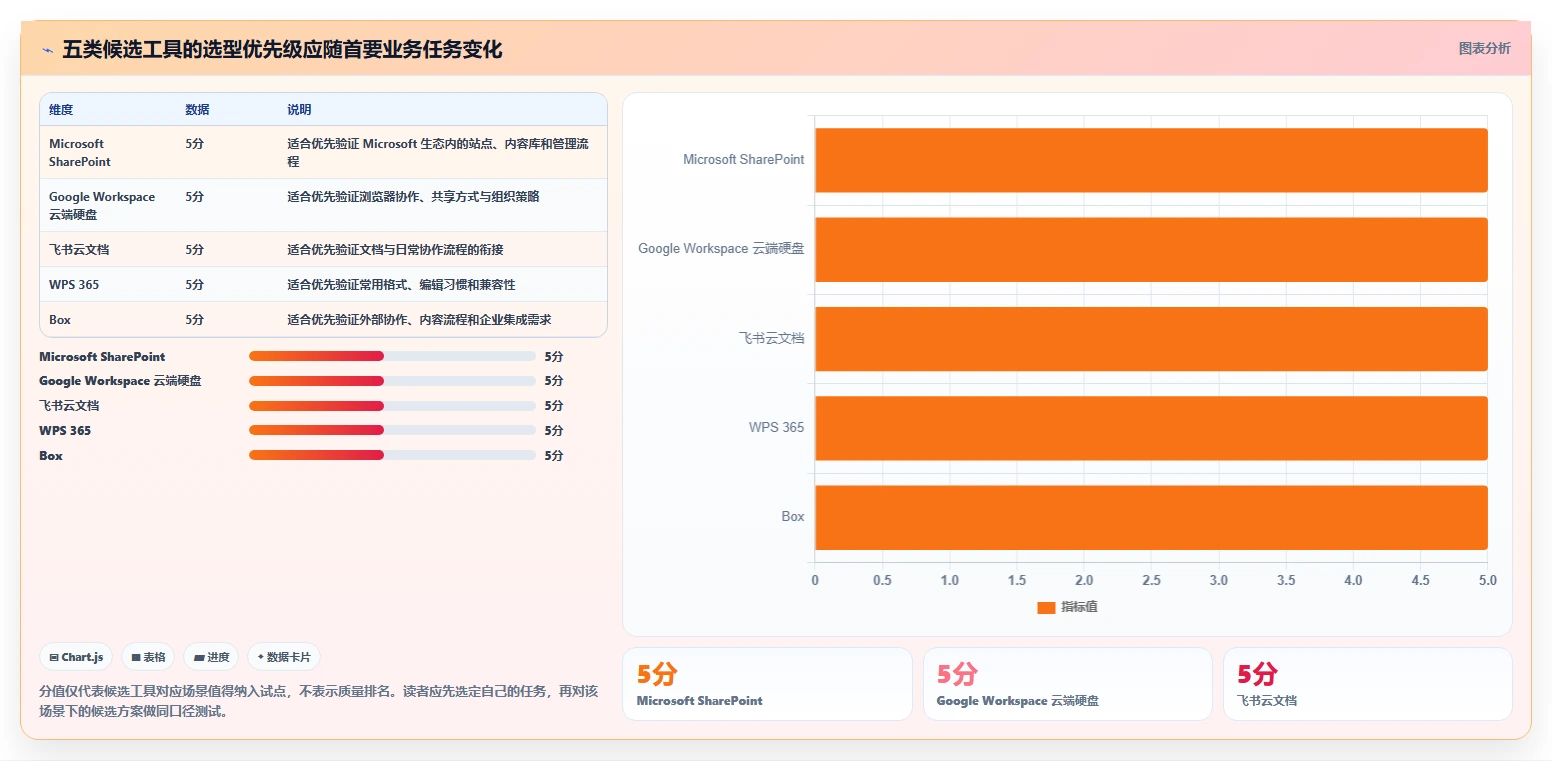1552x761 pixels.
Task: Click the lightning icon beside the page title
Action: pyautogui.click(x=47, y=50)
